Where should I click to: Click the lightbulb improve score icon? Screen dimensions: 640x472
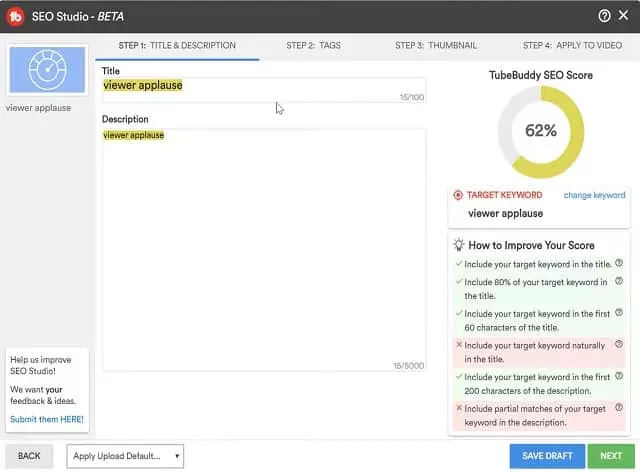pos(459,245)
